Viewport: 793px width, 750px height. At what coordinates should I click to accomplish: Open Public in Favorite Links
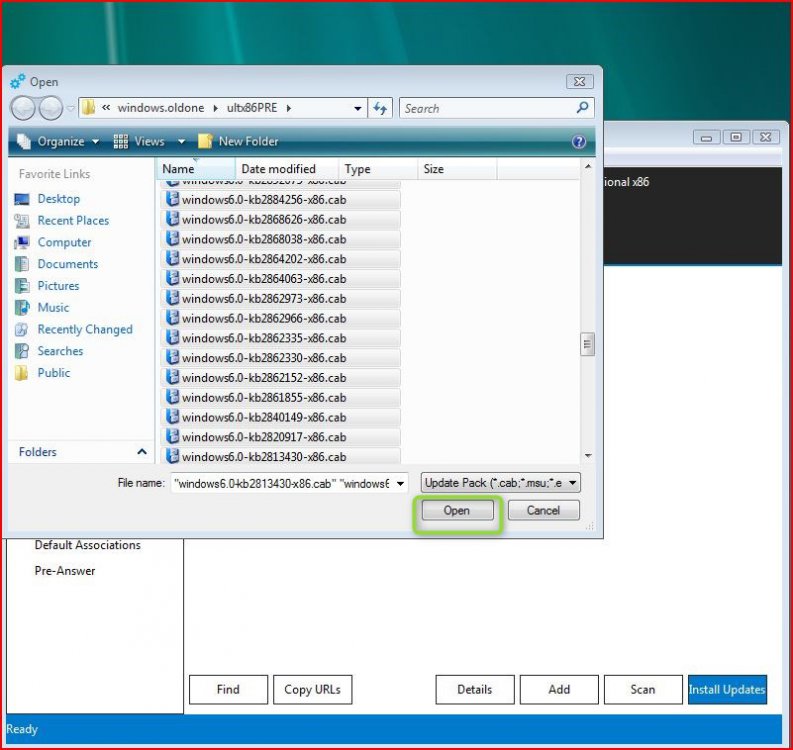click(54, 373)
